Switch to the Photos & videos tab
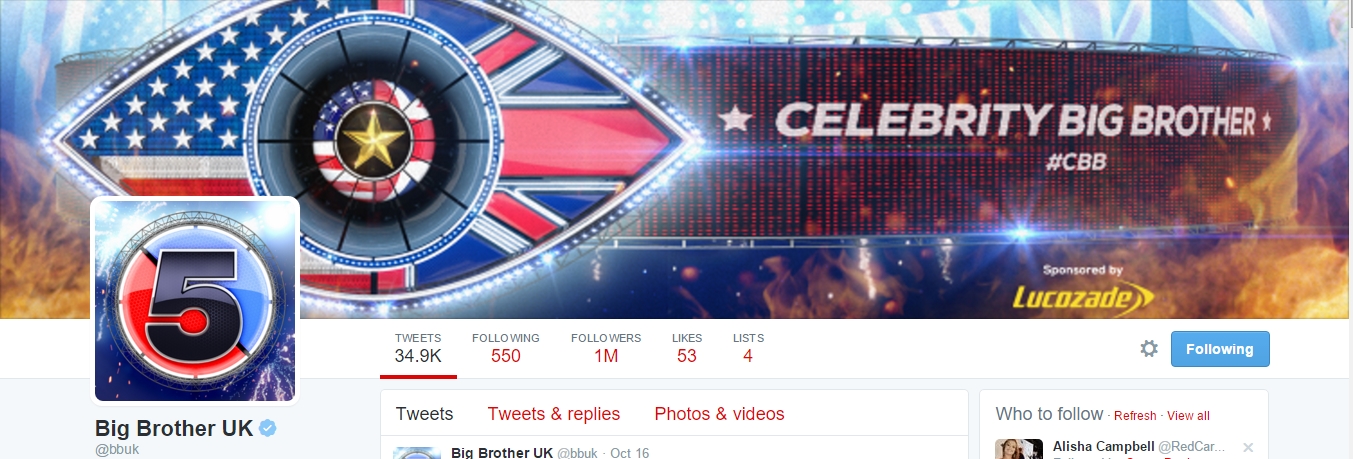 pos(720,414)
